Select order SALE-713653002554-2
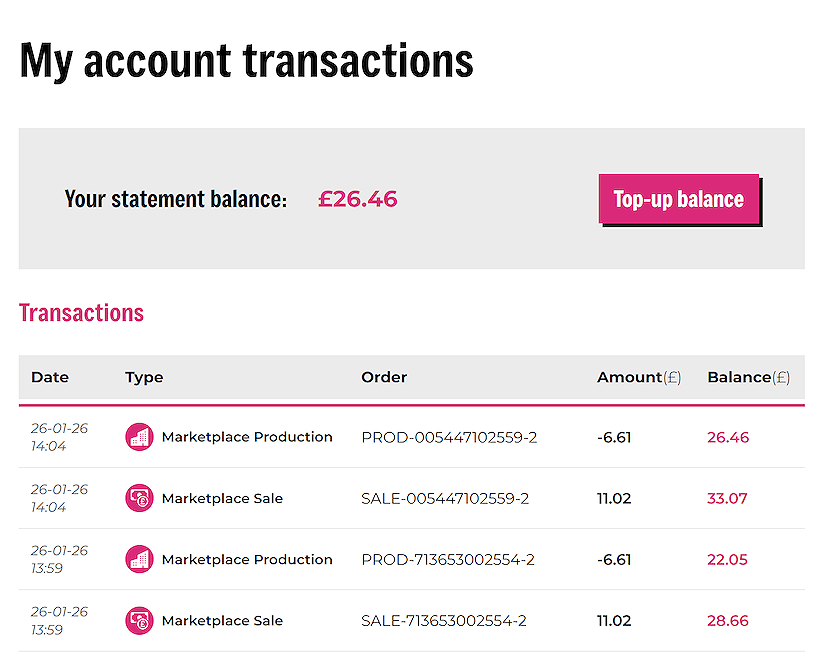The image size is (825, 657). (444, 621)
